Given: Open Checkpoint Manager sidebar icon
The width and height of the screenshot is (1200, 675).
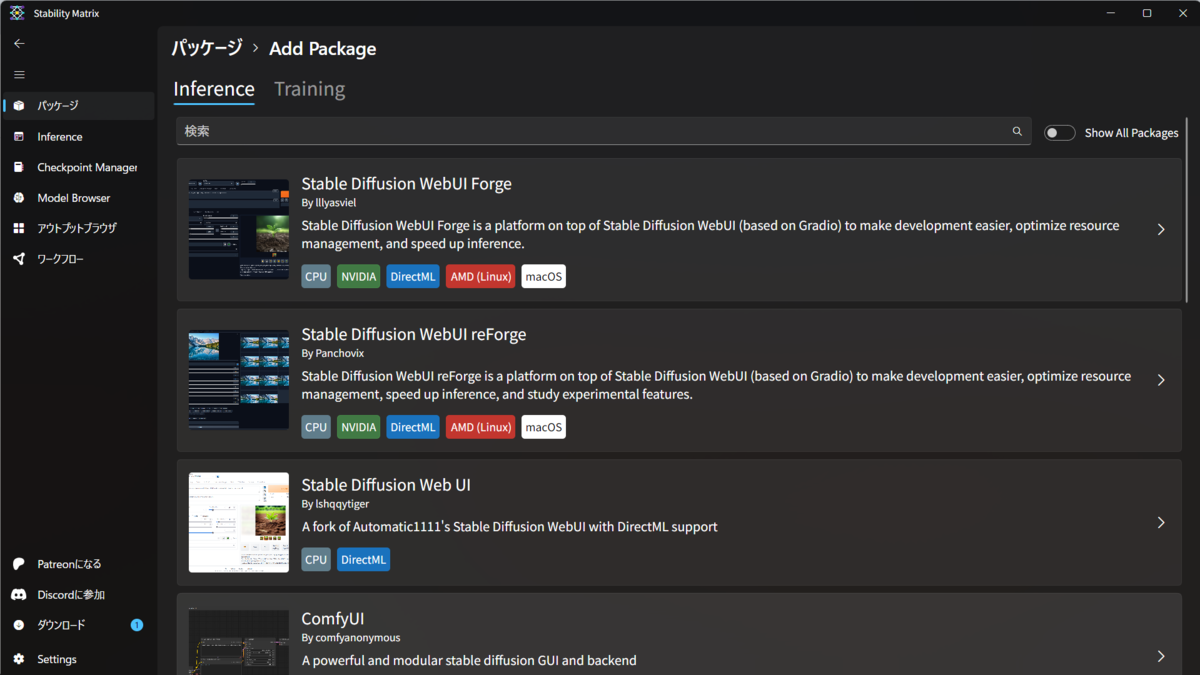Looking at the screenshot, I should [19, 167].
